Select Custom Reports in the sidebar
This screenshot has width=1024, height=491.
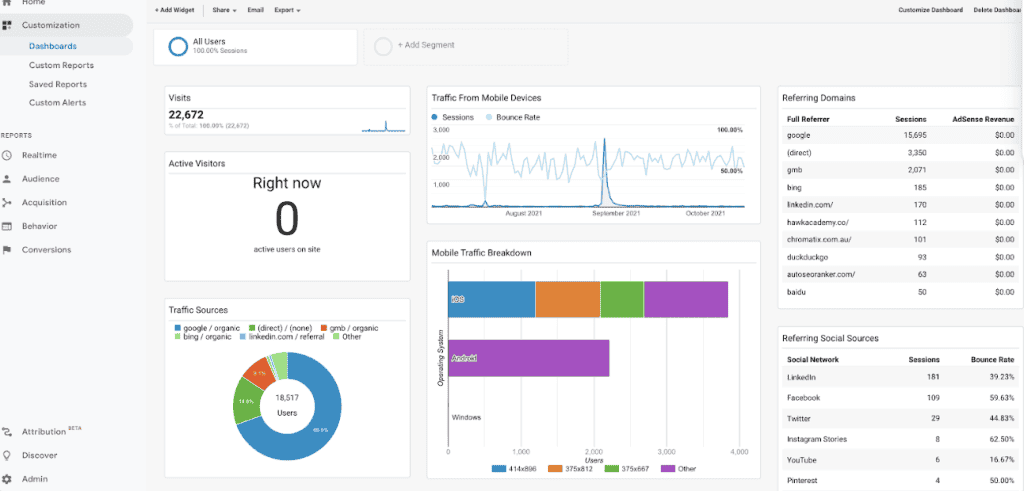click(61, 65)
